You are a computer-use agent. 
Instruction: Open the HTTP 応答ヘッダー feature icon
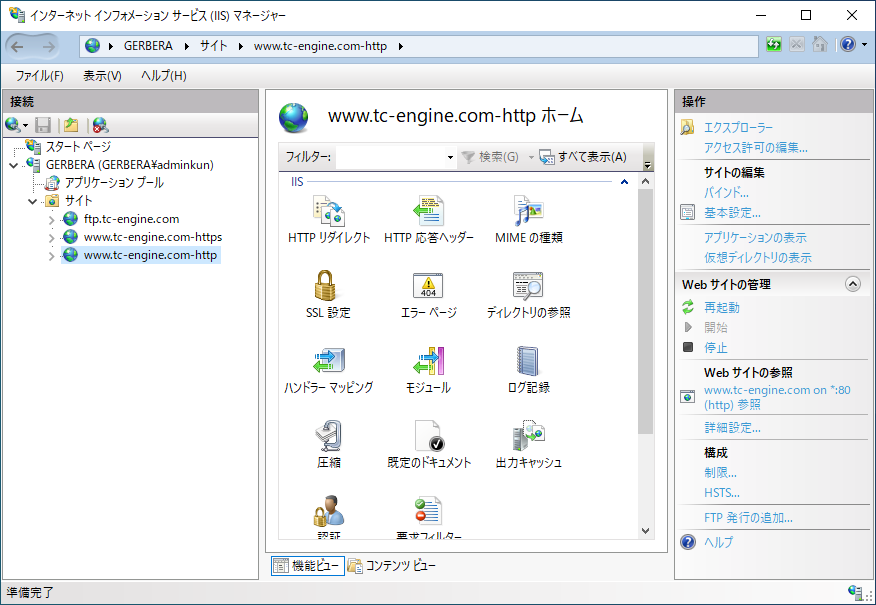coord(429,211)
